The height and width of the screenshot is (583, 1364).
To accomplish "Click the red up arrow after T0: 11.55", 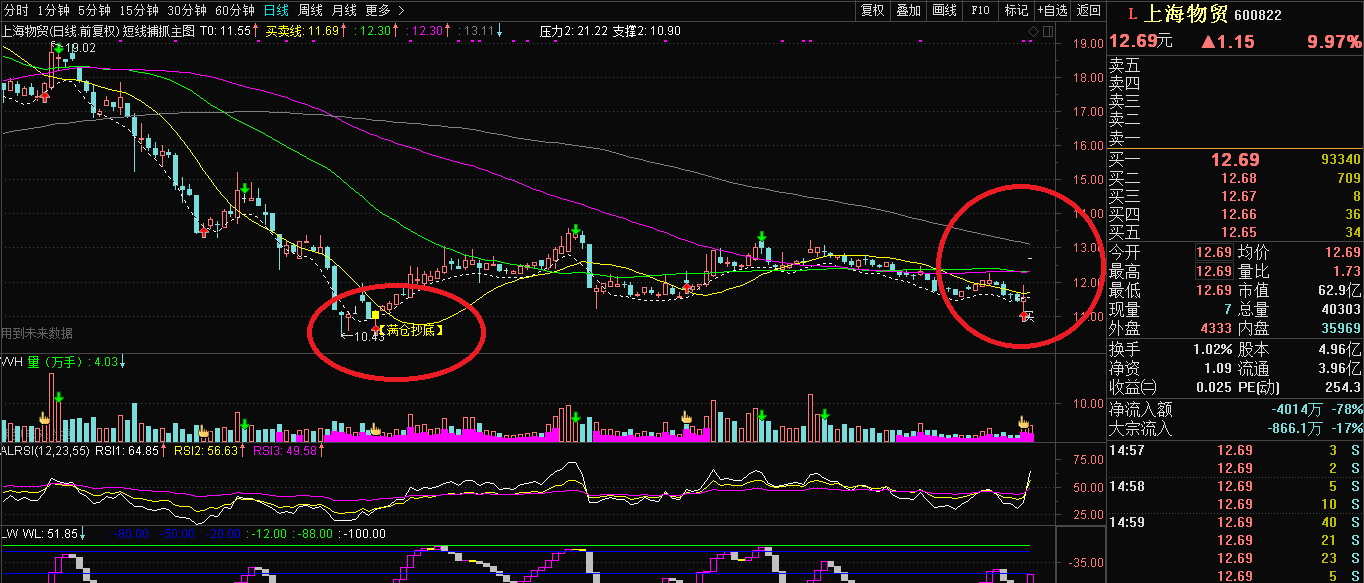I will pos(257,31).
